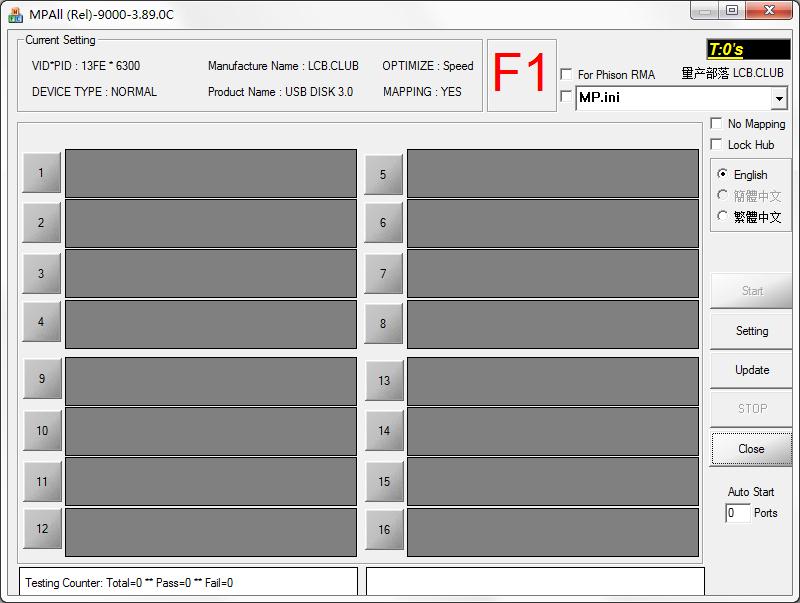
Task: Click port button 13
Action: [385, 381]
